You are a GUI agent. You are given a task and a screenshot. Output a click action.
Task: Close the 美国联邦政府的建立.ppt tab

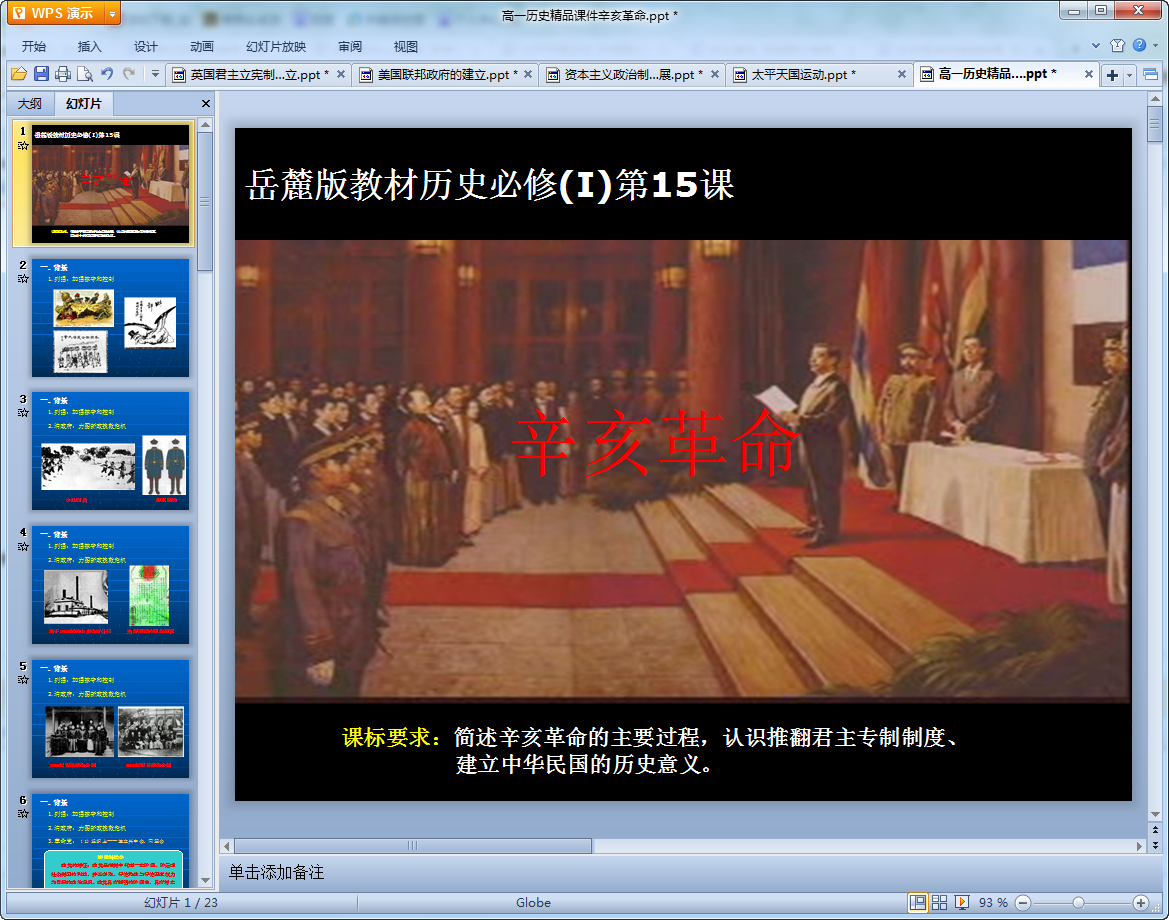coord(528,74)
